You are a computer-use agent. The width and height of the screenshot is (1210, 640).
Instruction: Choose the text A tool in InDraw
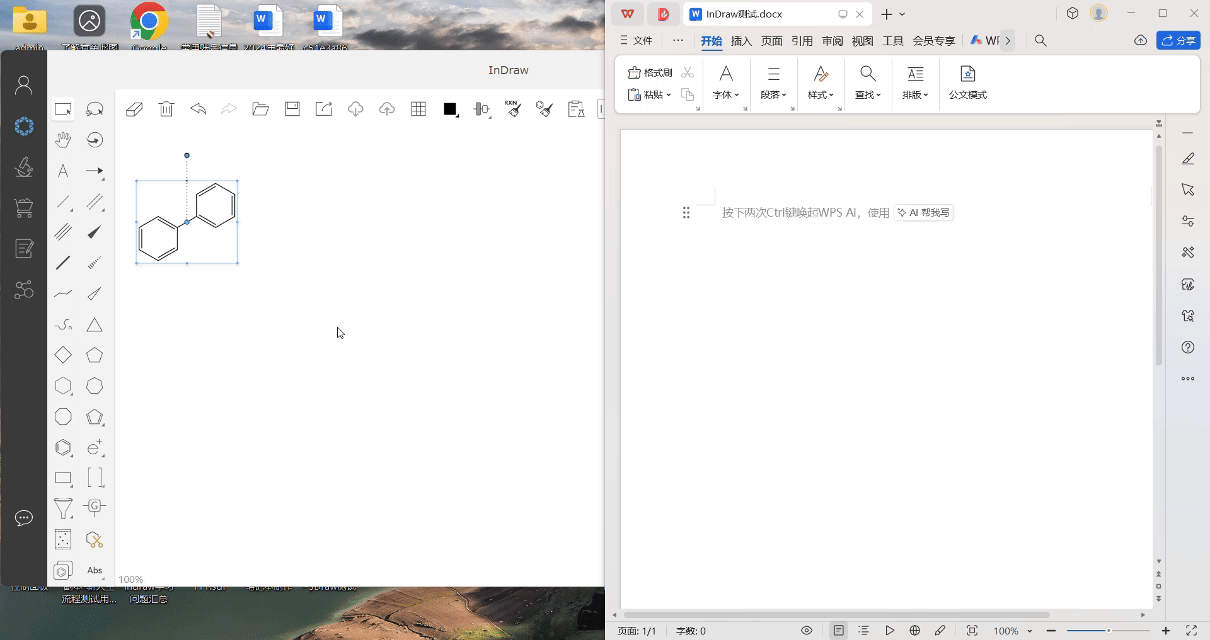click(63, 171)
